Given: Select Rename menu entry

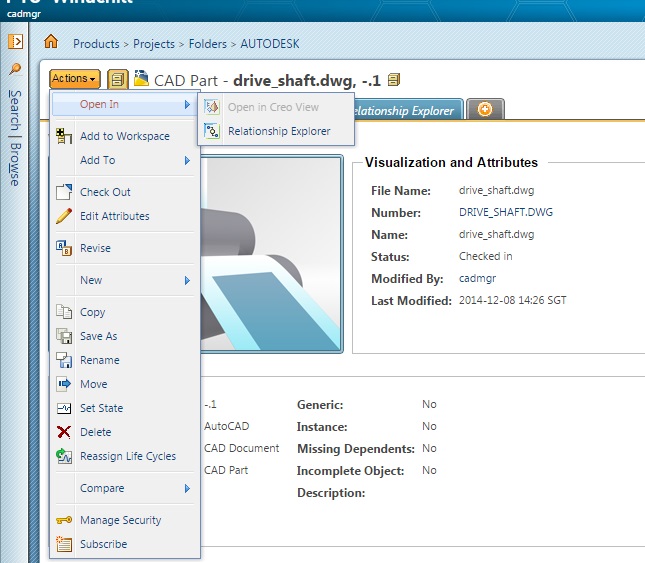Looking at the screenshot, I should 125,360.
